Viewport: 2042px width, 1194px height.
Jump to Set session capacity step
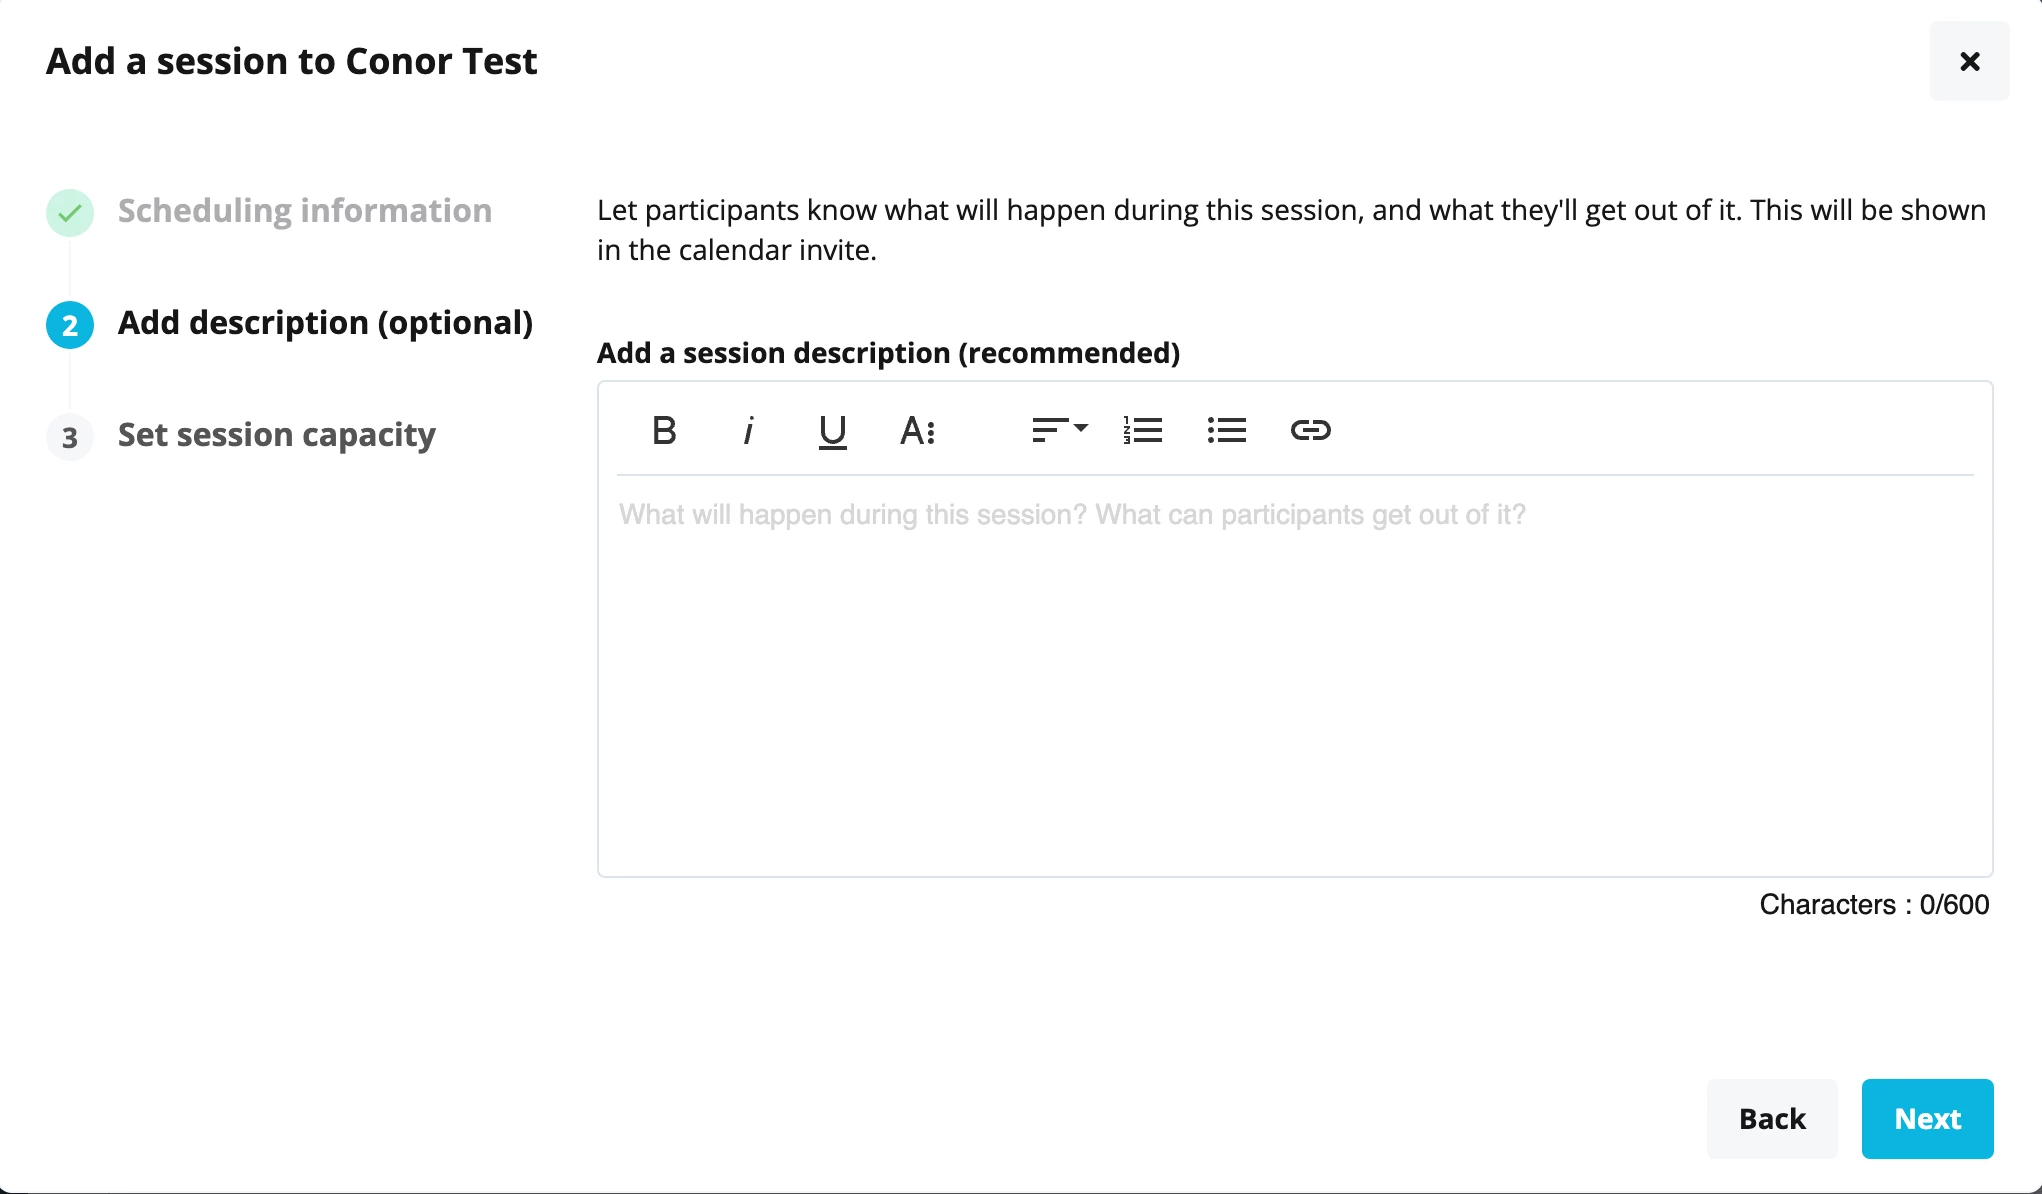click(x=277, y=435)
